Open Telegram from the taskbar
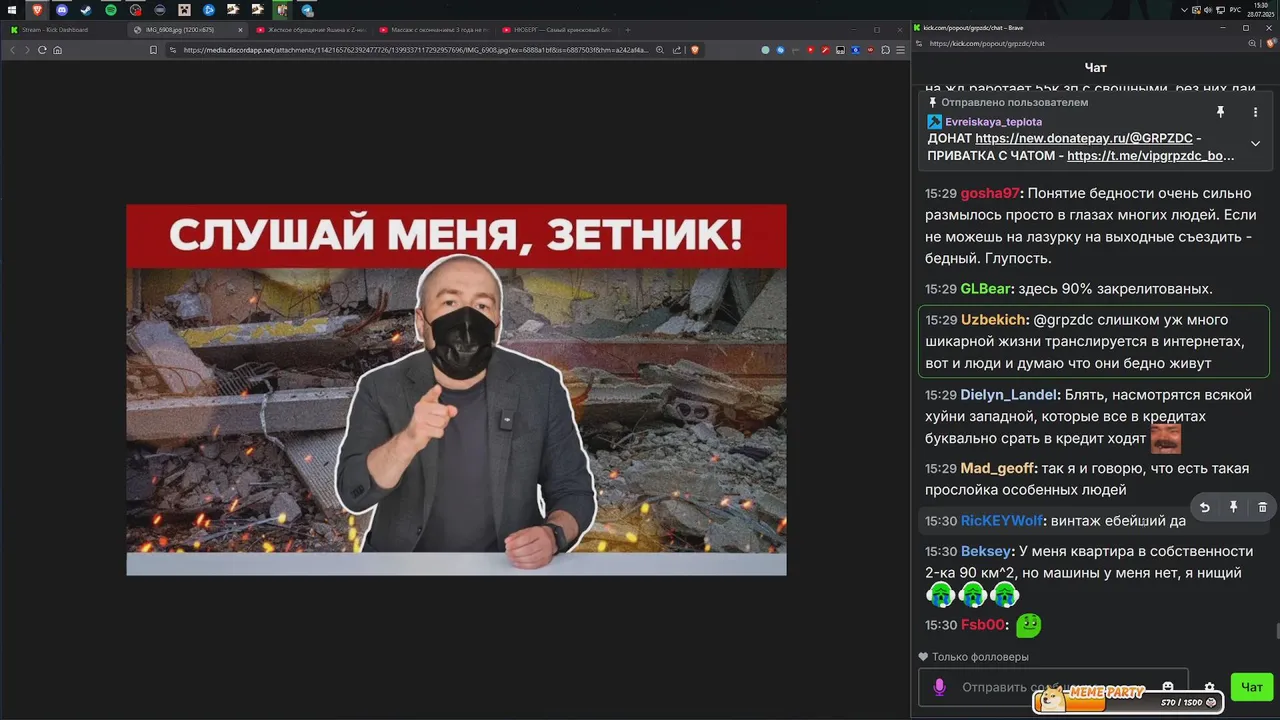 coord(307,10)
